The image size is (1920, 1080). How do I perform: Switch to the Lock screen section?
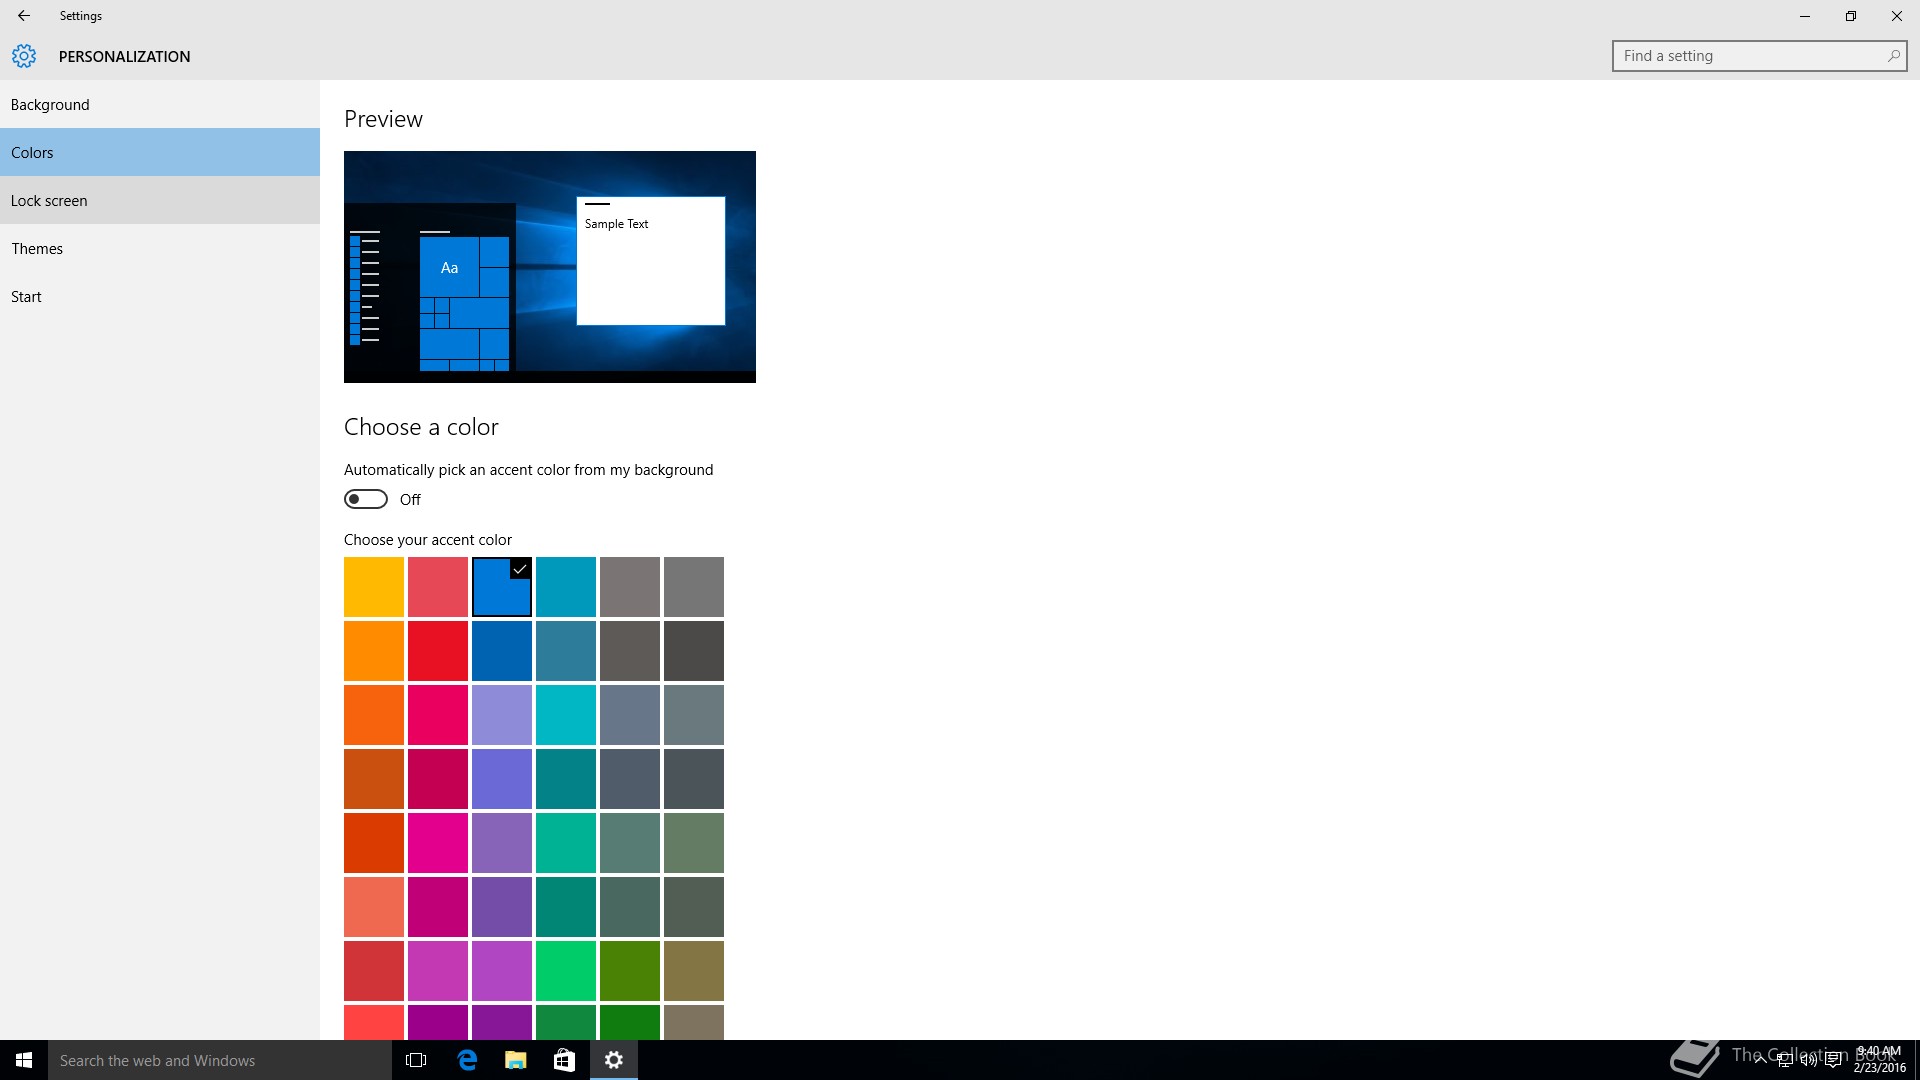(x=49, y=201)
